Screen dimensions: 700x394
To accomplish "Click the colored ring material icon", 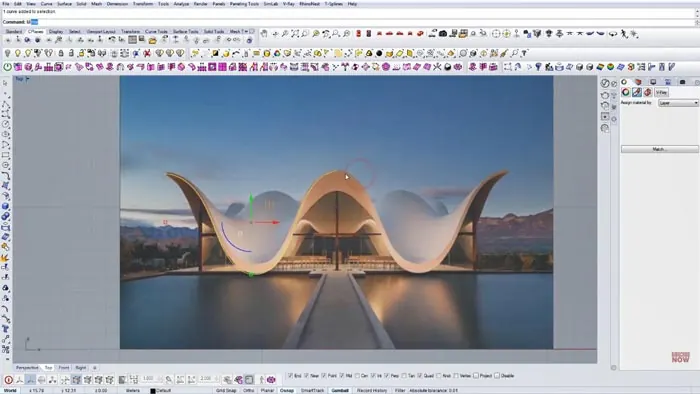I will (x=625, y=92).
